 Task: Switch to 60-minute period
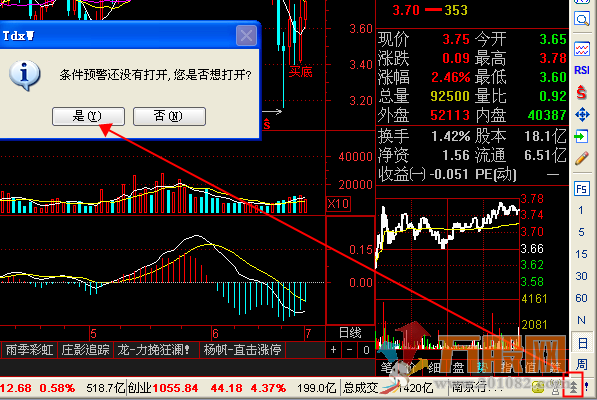coord(581,298)
